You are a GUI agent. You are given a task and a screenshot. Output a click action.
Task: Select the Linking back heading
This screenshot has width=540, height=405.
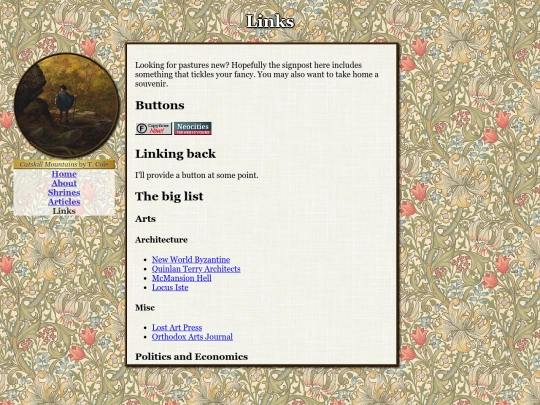tap(175, 154)
